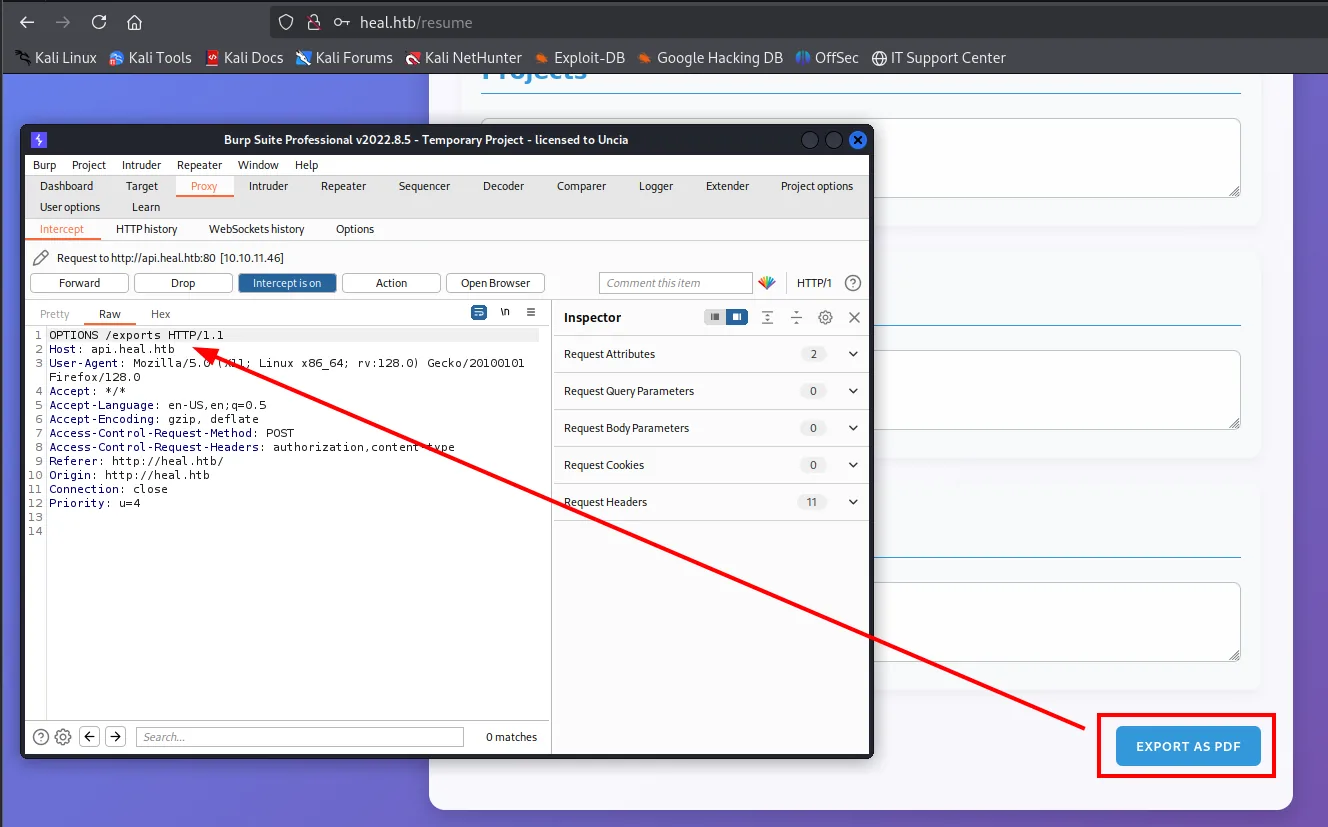Switch to Decoder tab

[503, 186]
